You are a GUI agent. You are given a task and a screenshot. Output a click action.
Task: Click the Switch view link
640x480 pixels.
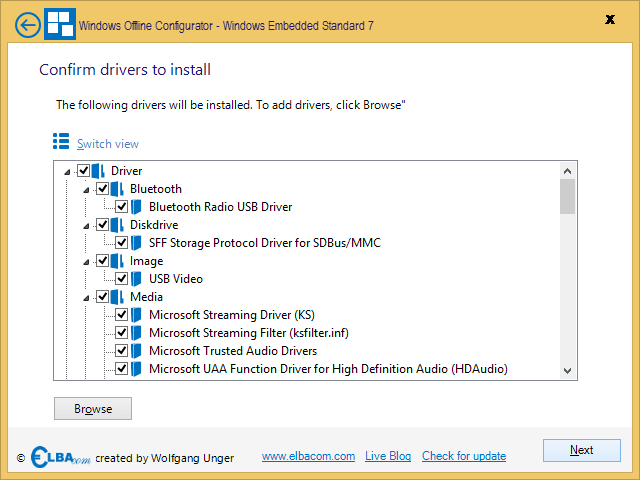point(108,144)
